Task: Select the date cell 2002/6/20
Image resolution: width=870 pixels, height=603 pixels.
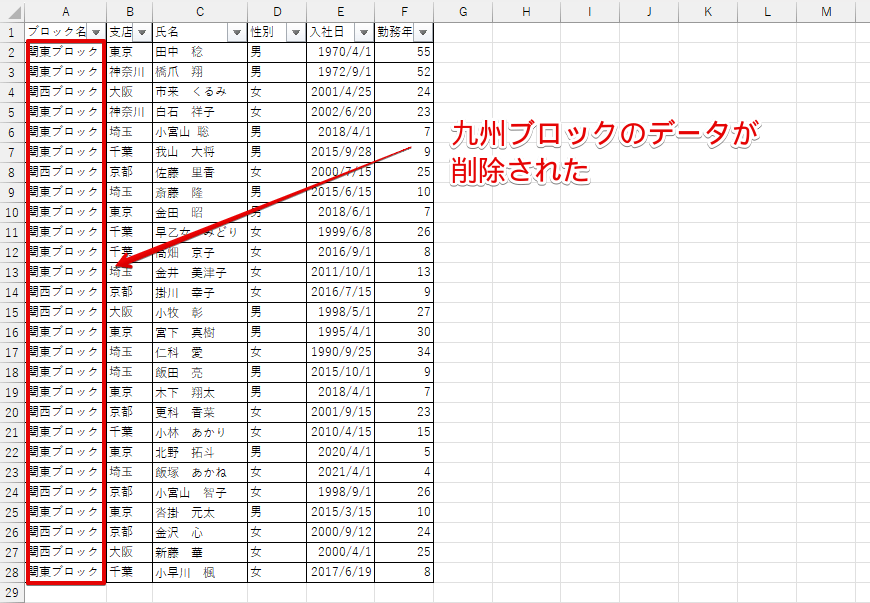Action: click(x=341, y=112)
